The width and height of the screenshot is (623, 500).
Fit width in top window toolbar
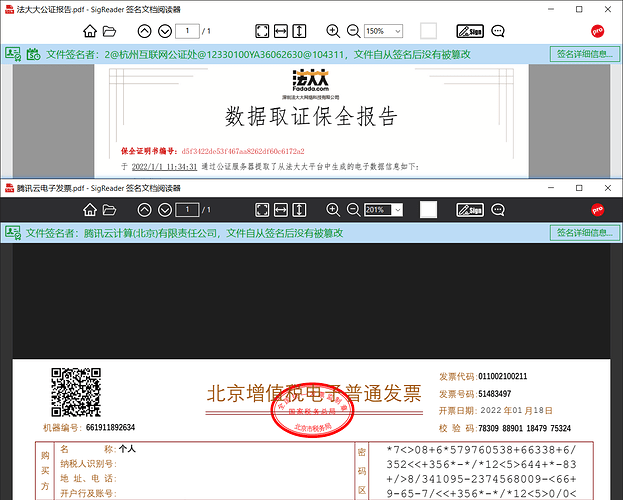[281, 31]
